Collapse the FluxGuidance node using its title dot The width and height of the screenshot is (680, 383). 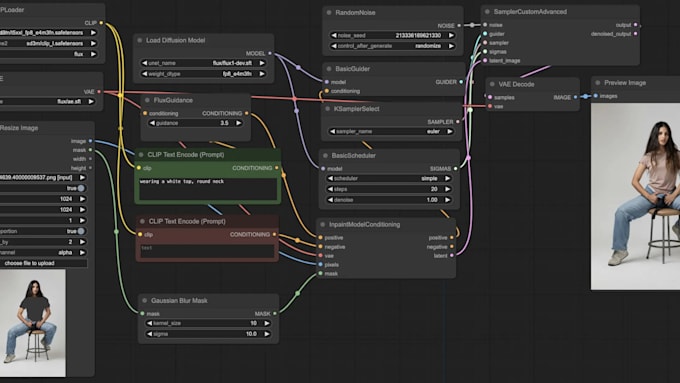[147, 100]
